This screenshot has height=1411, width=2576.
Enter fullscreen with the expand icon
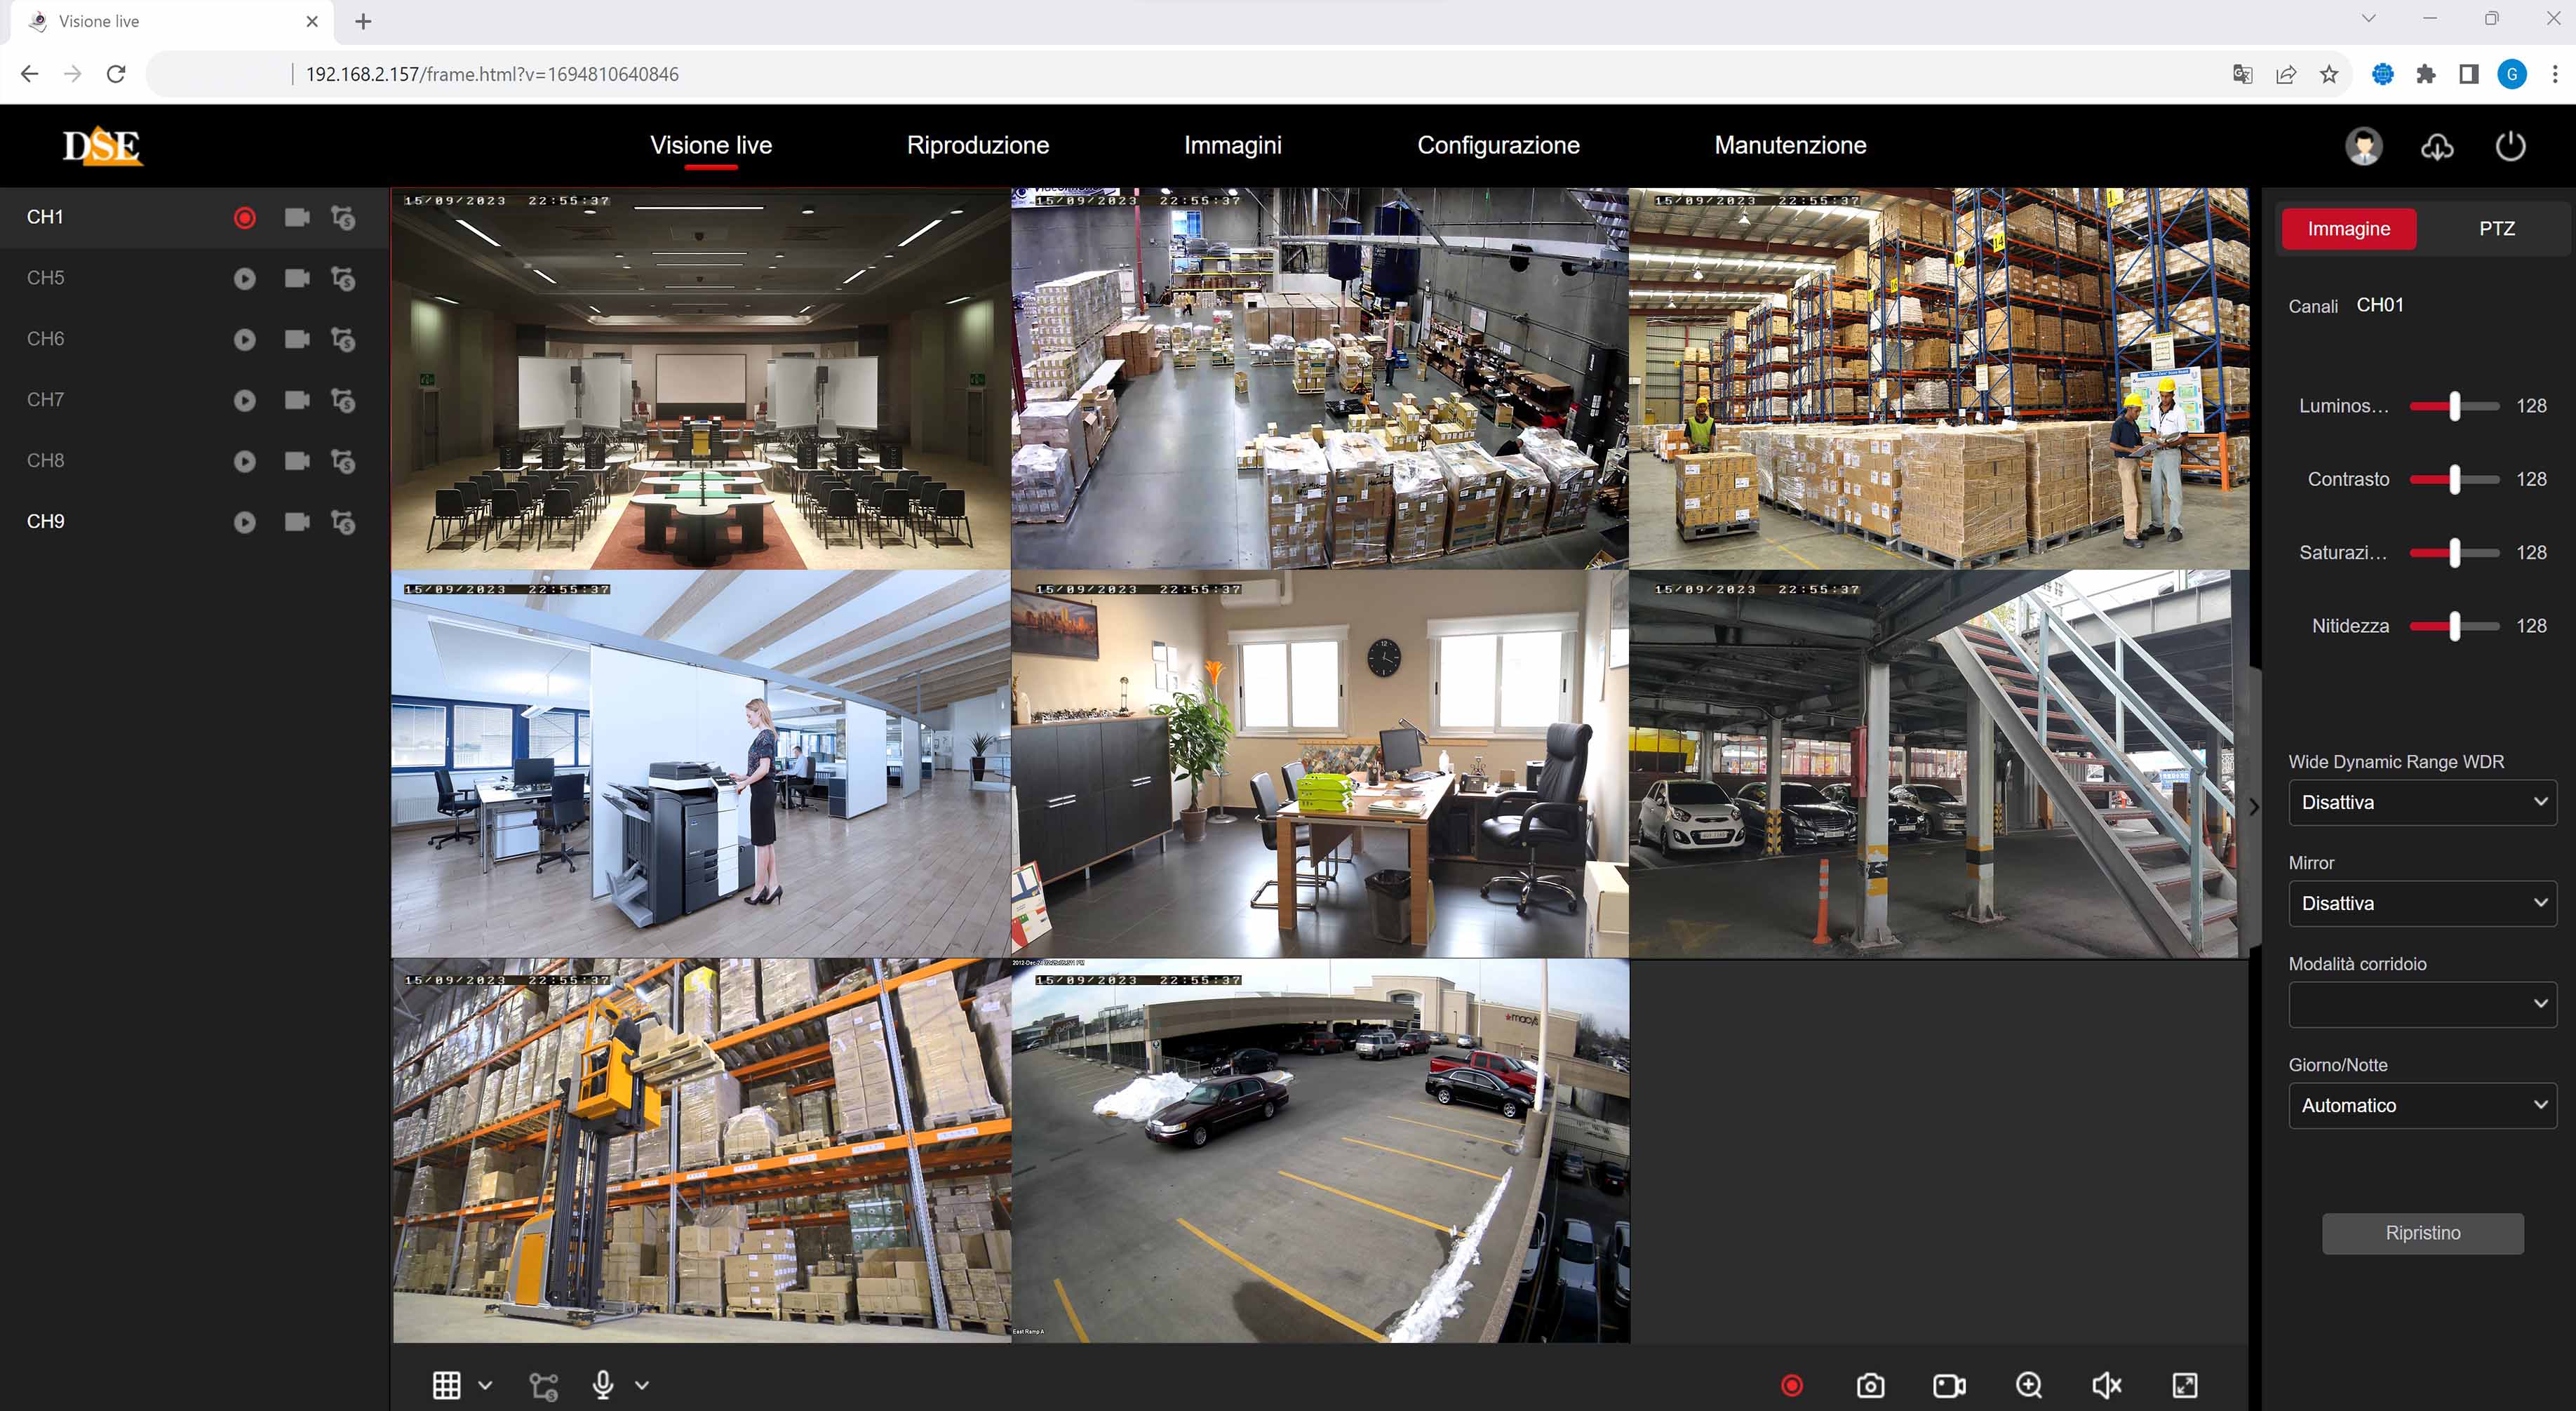[x=2185, y=1385]
